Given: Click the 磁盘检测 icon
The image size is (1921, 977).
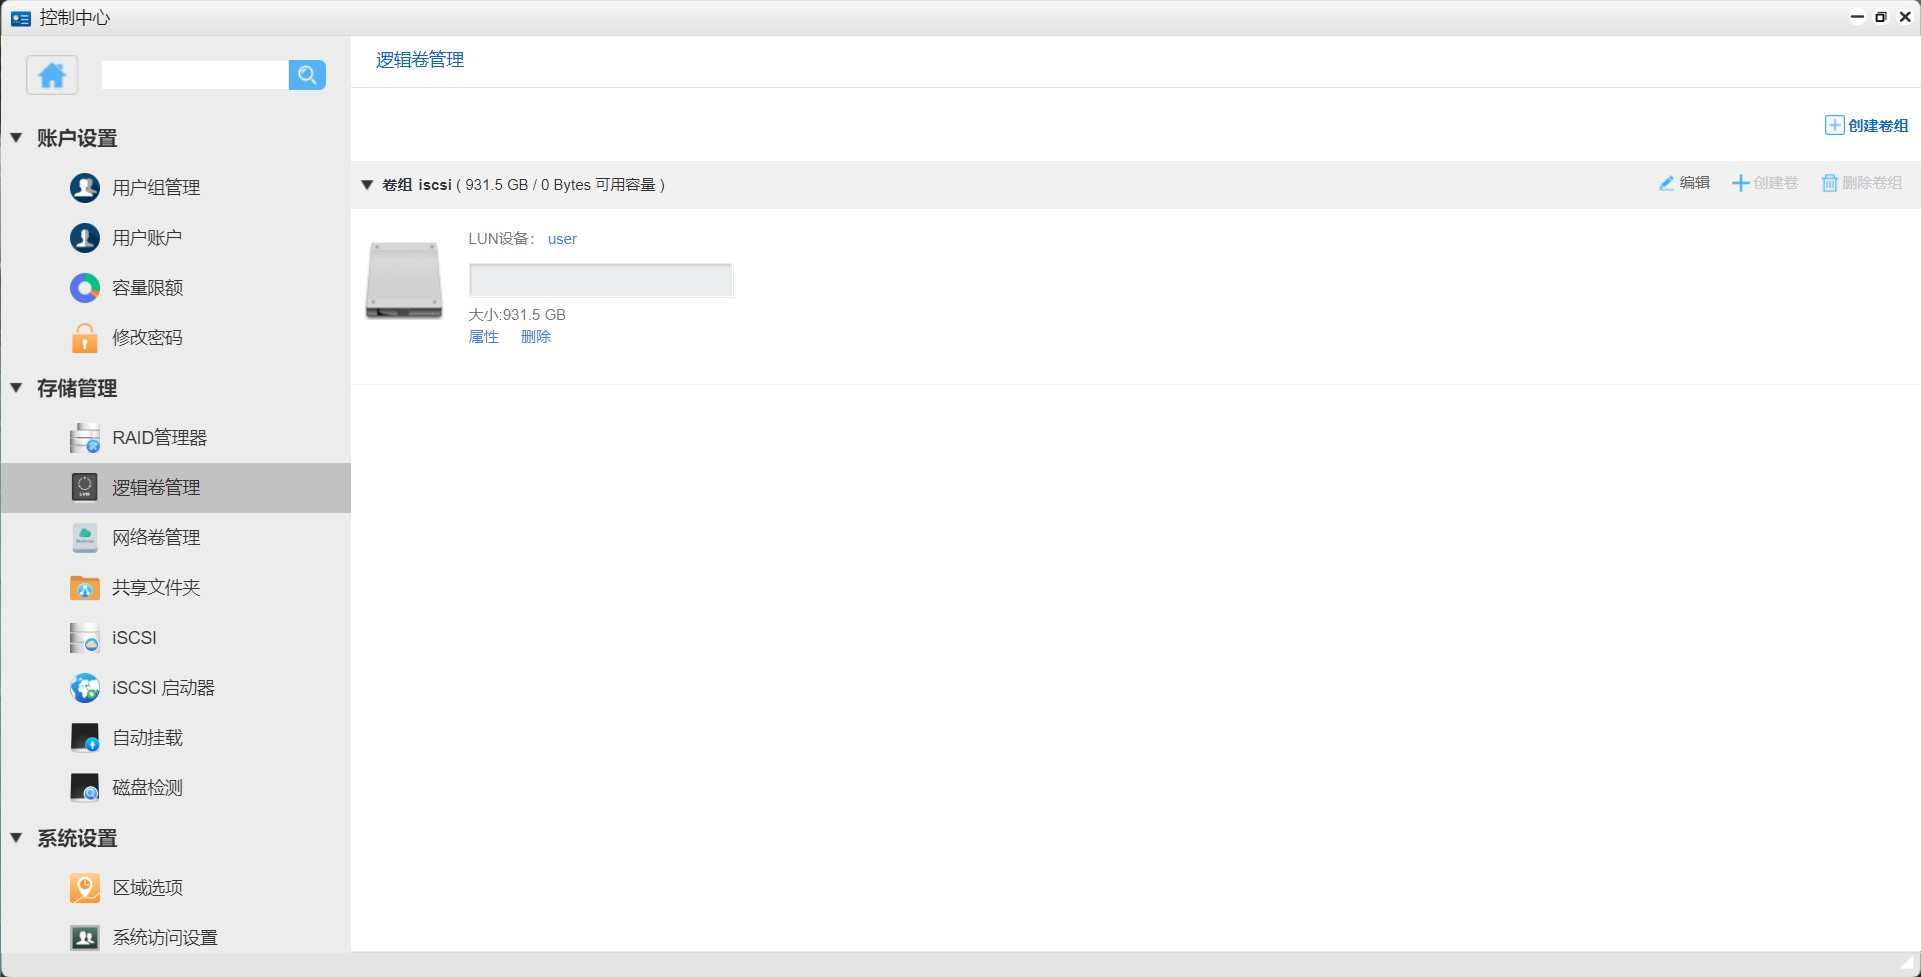Looking at the screenshot, I should click(x=85, y=788).
